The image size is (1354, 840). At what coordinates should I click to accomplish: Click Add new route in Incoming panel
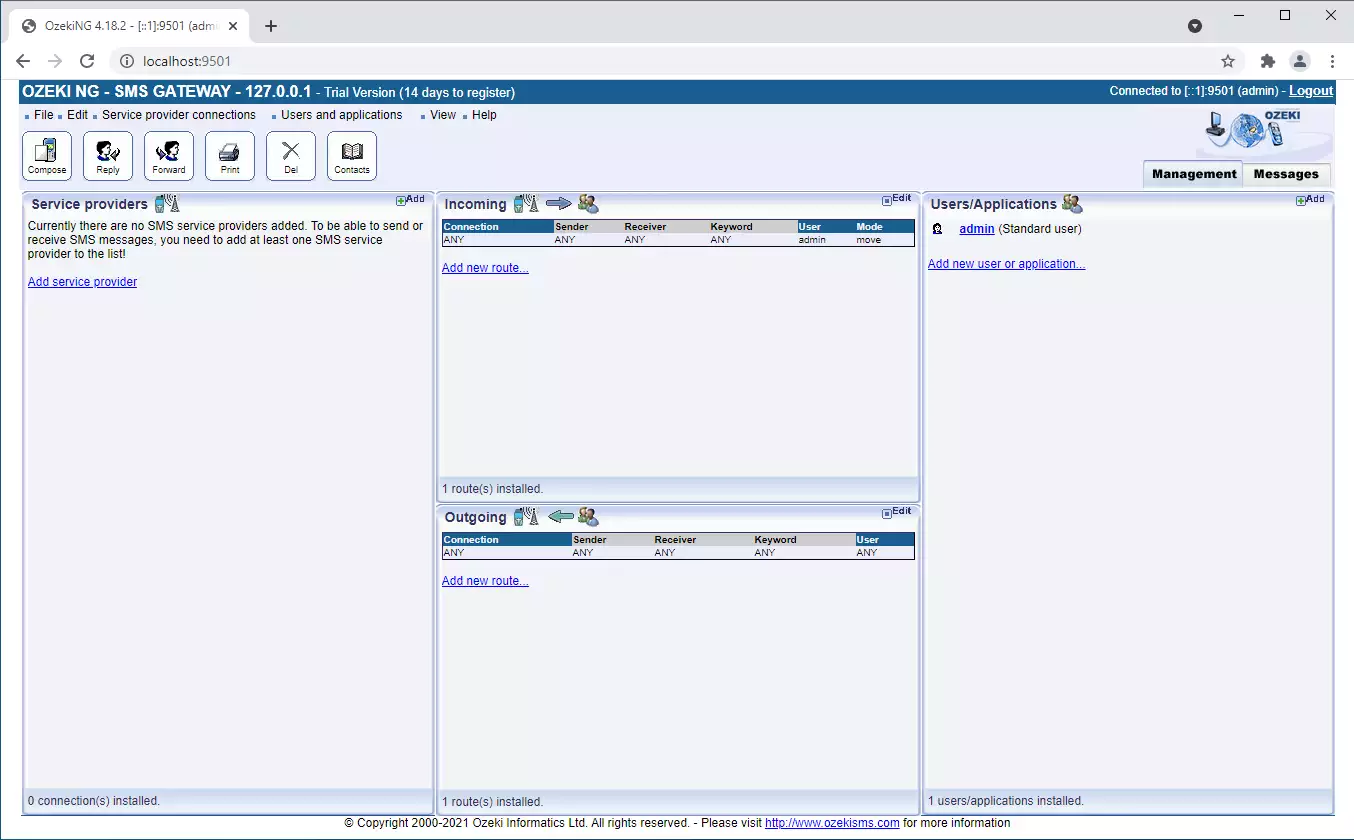click(x=485, y=268)
